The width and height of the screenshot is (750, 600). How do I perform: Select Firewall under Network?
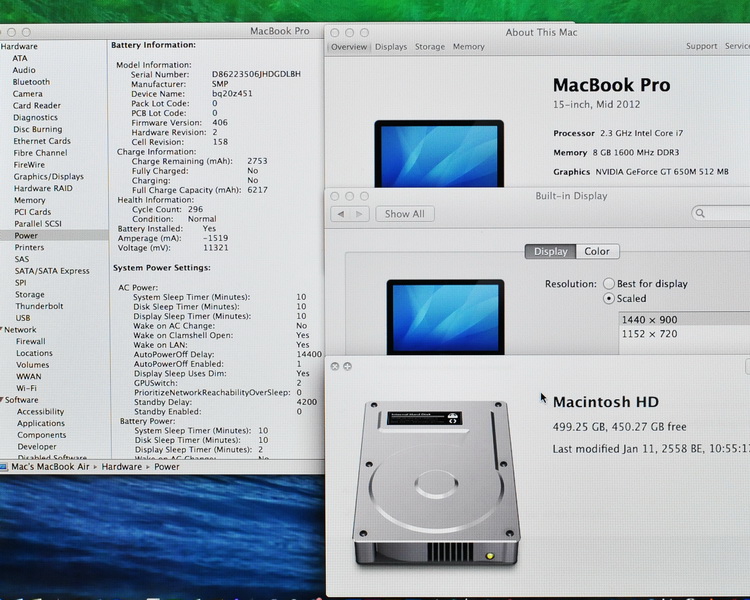coord(31,341)
